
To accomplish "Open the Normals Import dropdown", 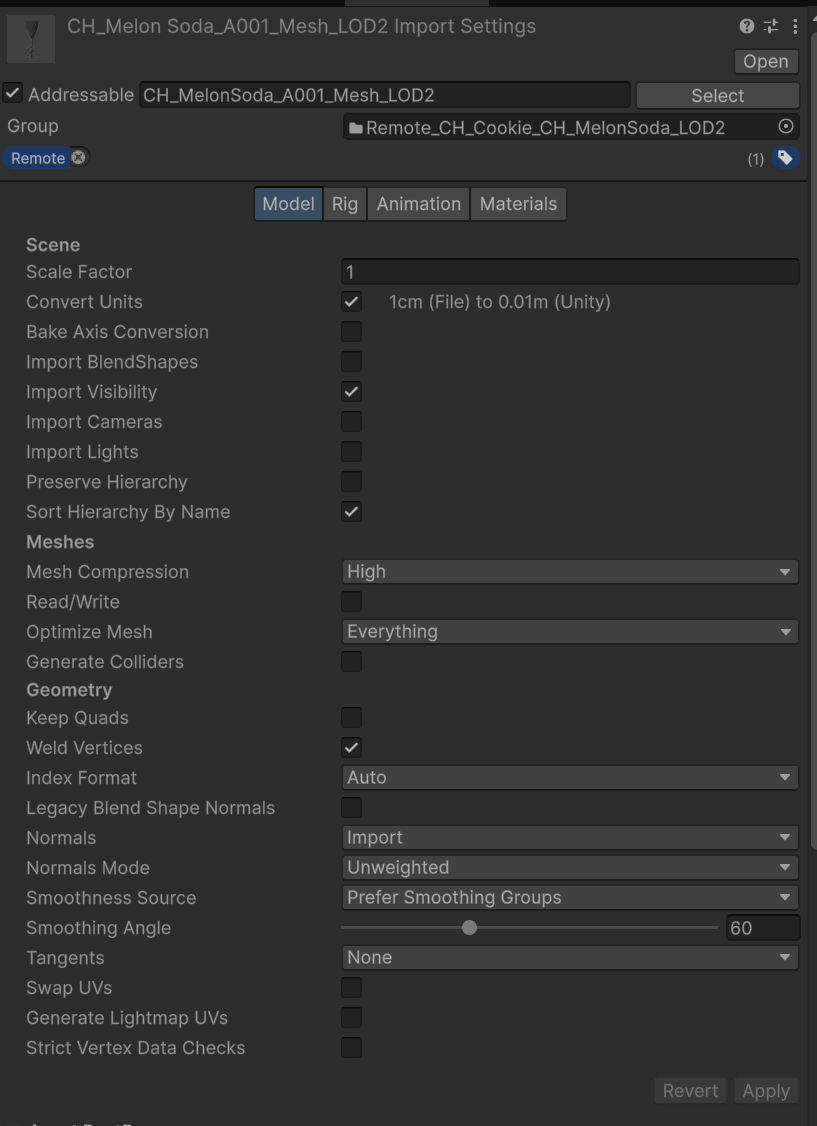I will (570, 838).
